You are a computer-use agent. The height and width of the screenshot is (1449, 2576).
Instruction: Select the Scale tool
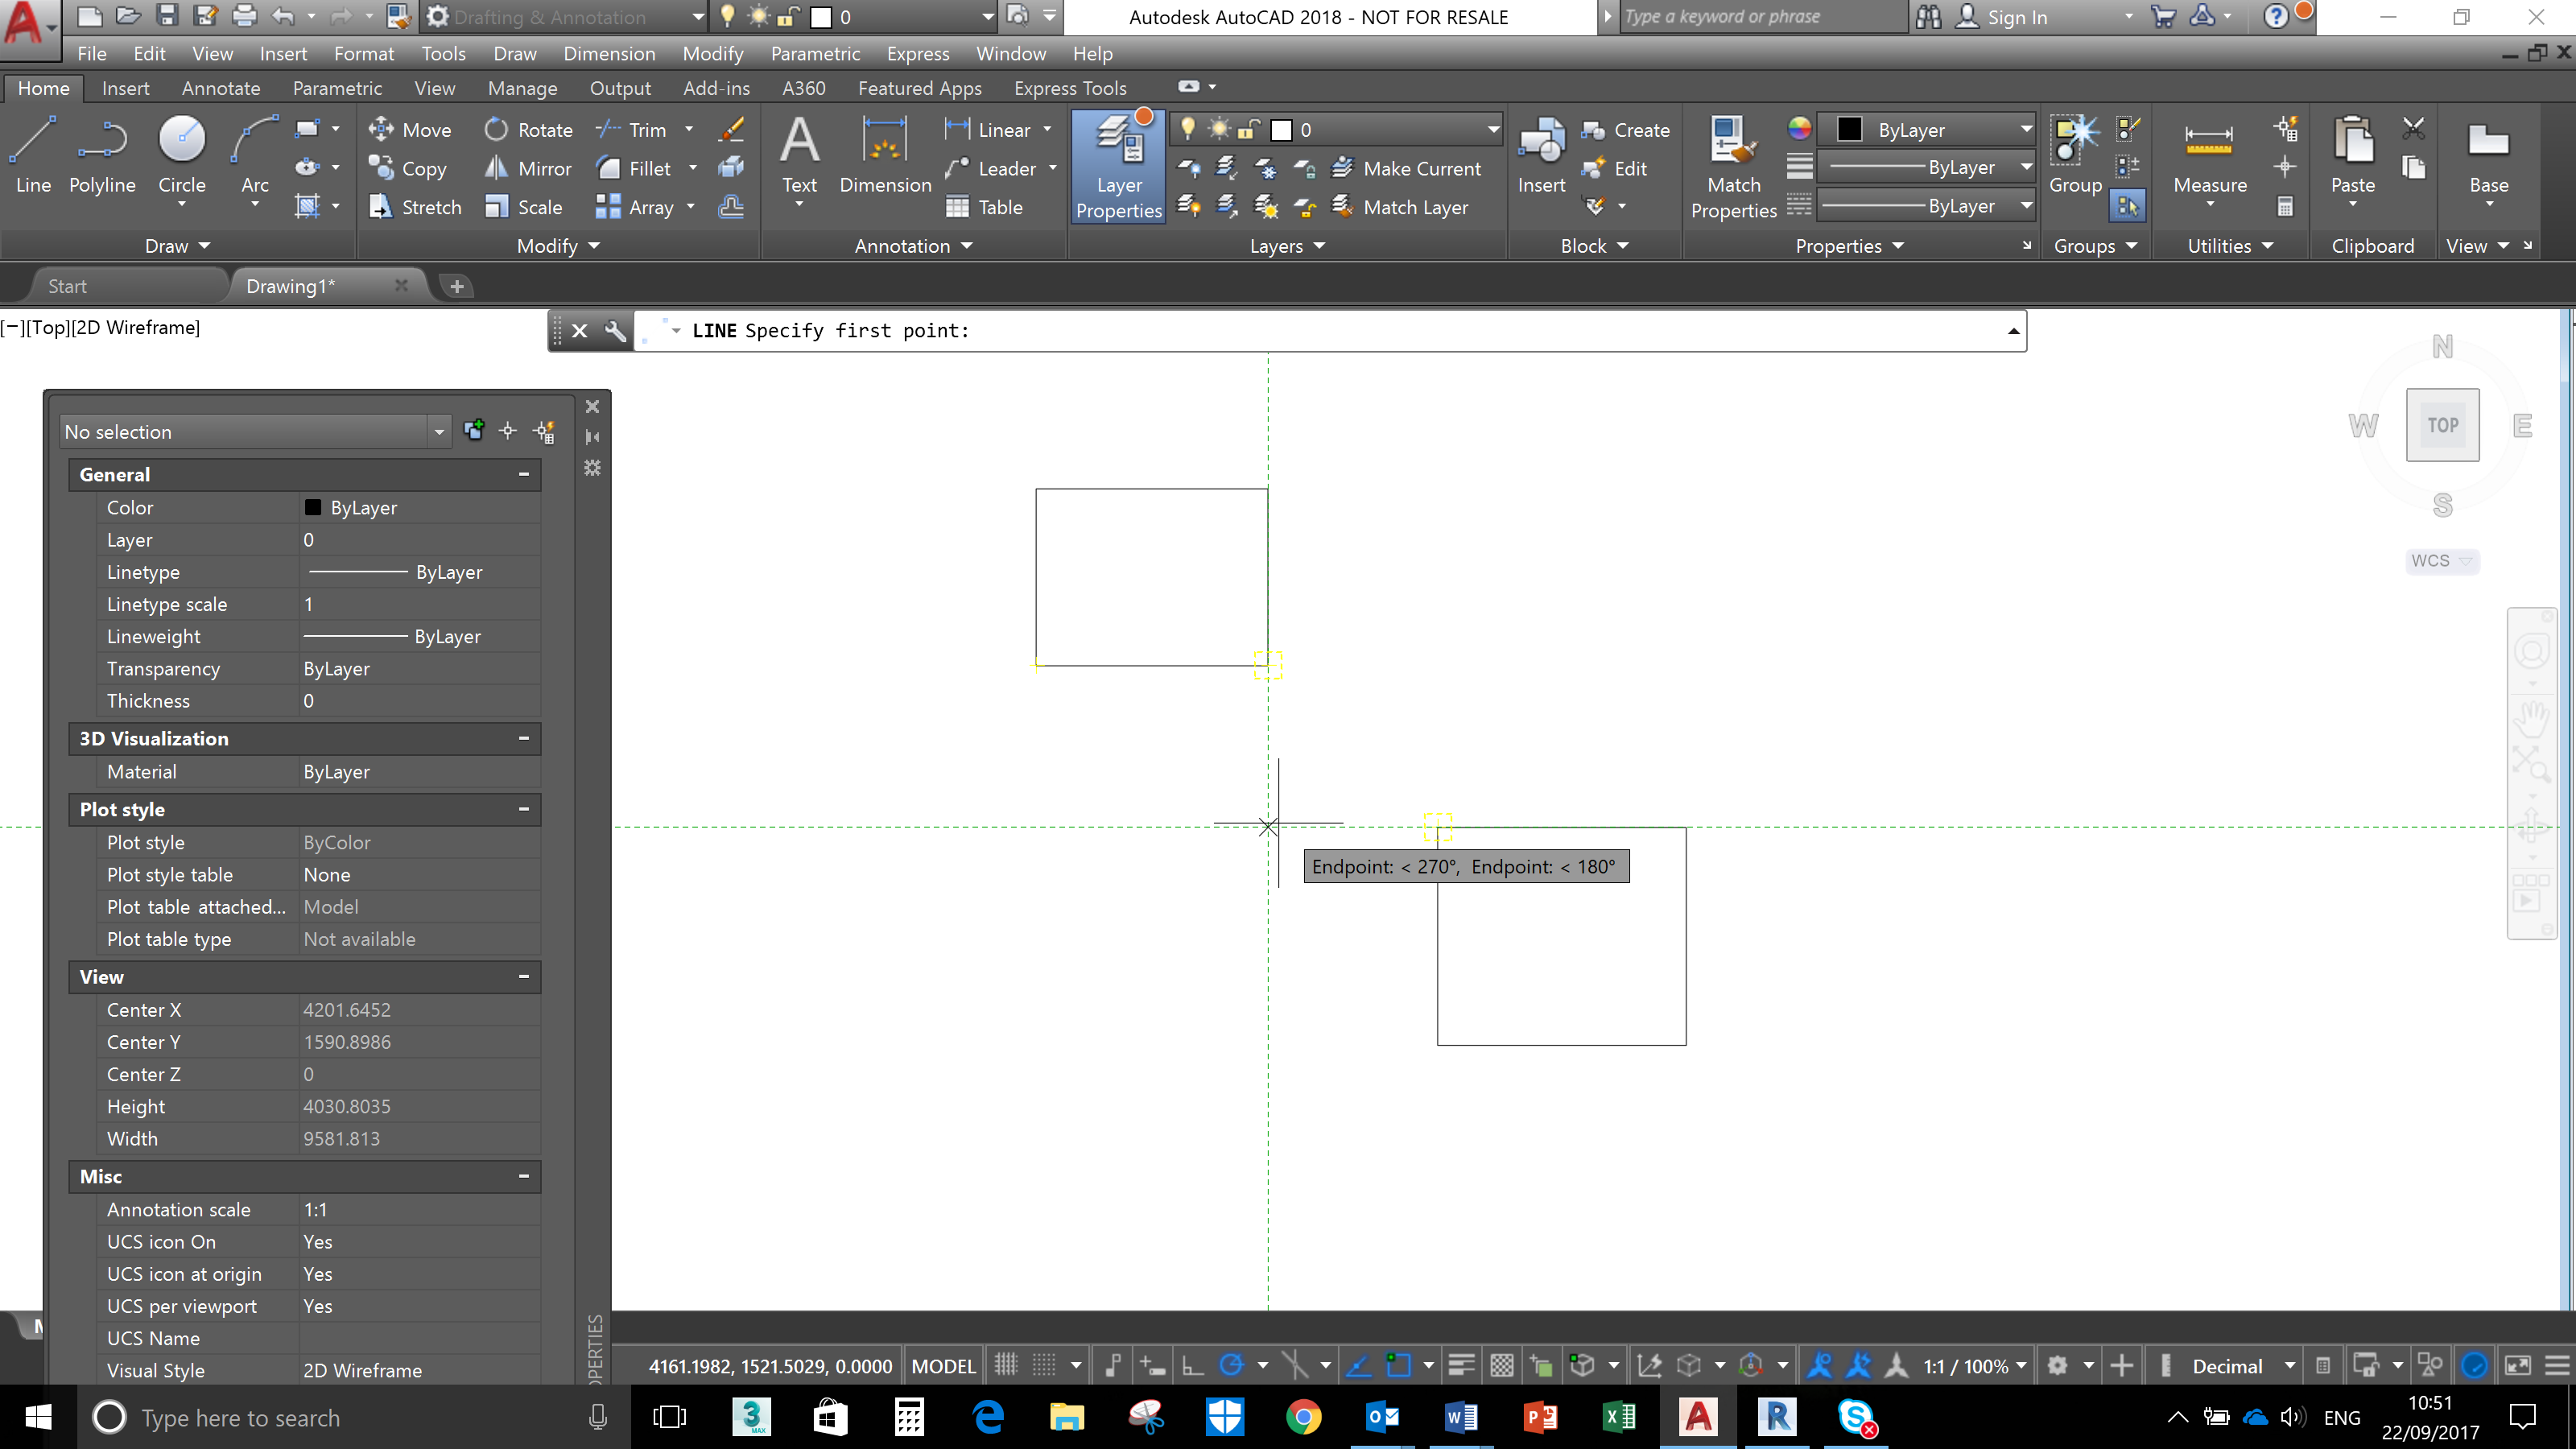pyautogui.click(x=523, y=207)
